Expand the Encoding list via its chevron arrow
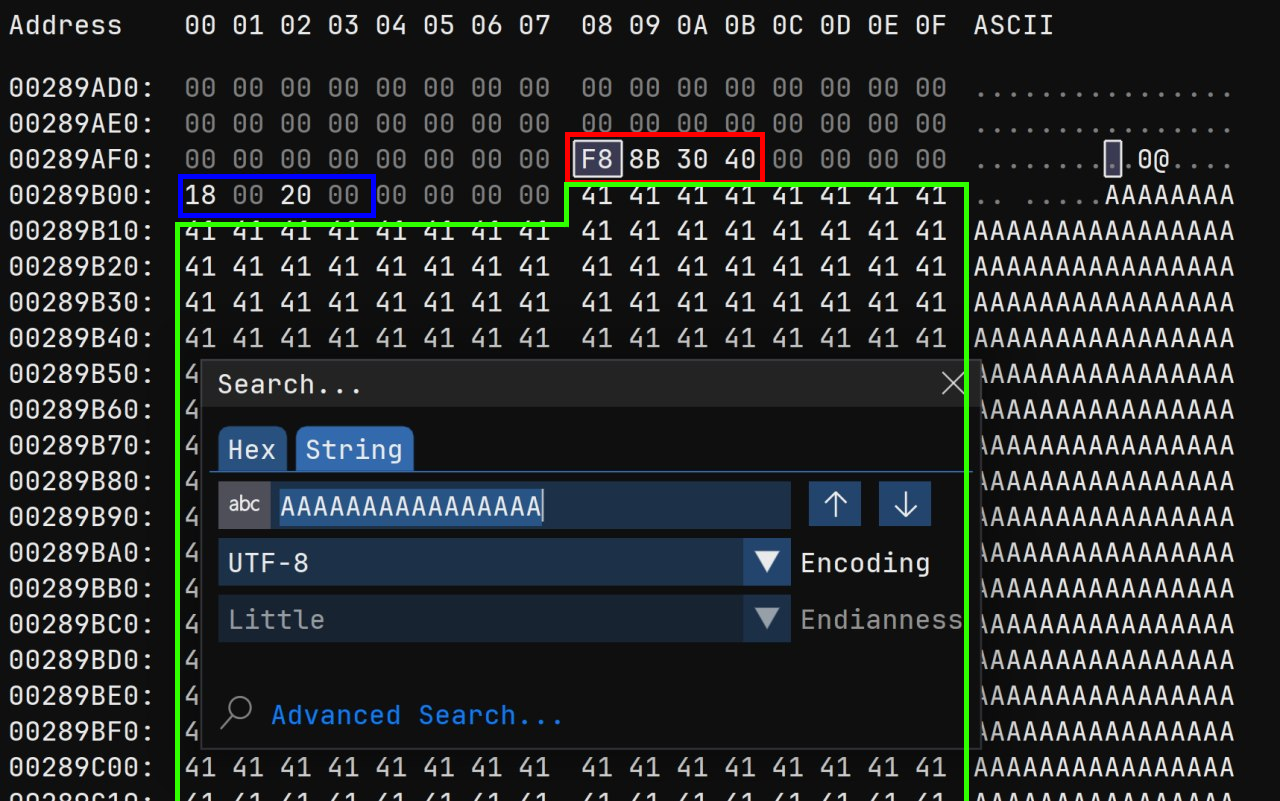Screen dimensions: 1280x801 [x=767, y=562]
